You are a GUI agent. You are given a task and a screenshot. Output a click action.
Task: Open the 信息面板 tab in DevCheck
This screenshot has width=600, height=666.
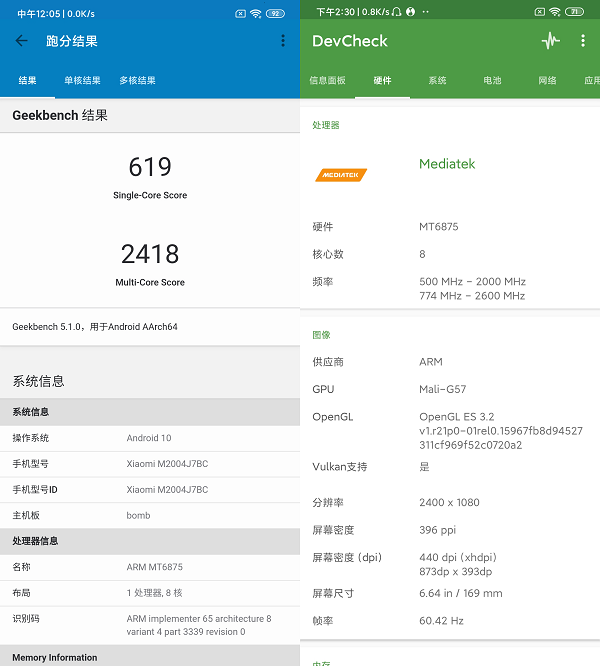(327, 80)
